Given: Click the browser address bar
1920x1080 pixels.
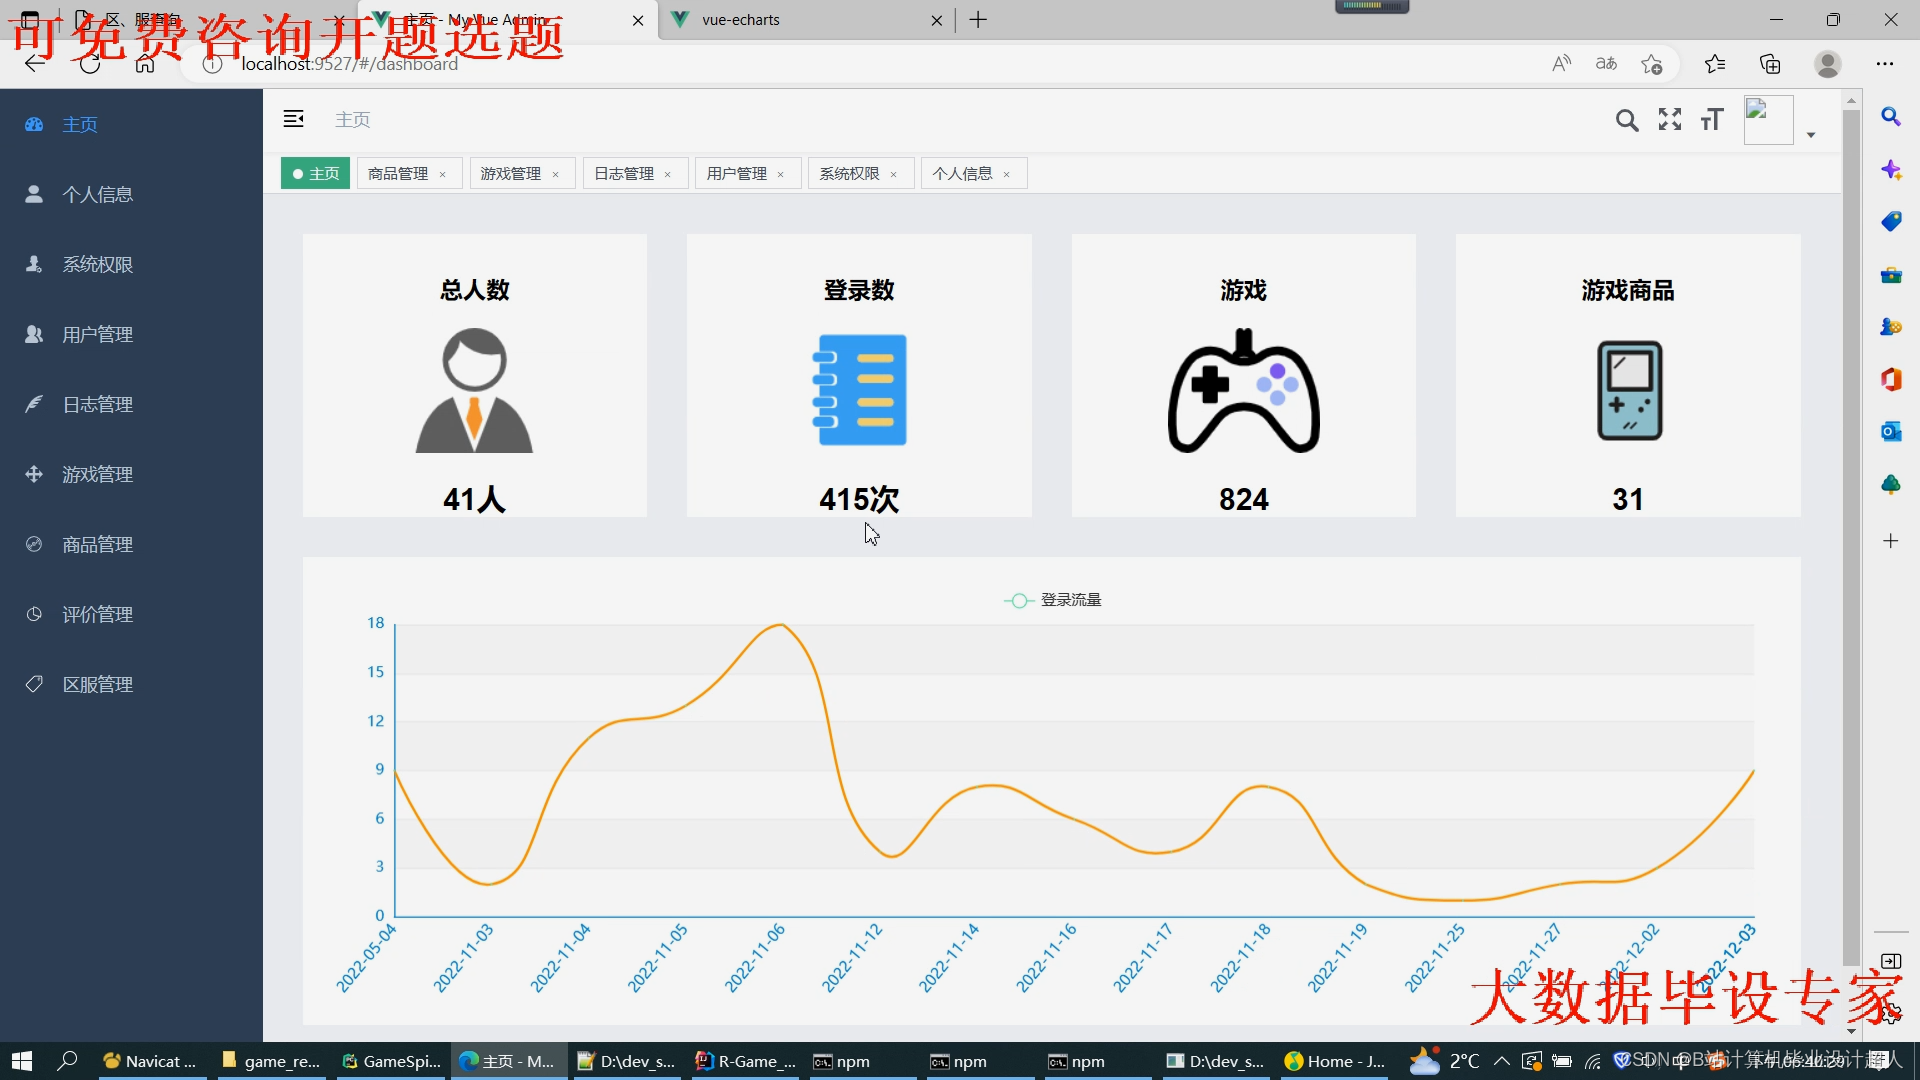Looking at the screenshot, I should pos(800,64).
